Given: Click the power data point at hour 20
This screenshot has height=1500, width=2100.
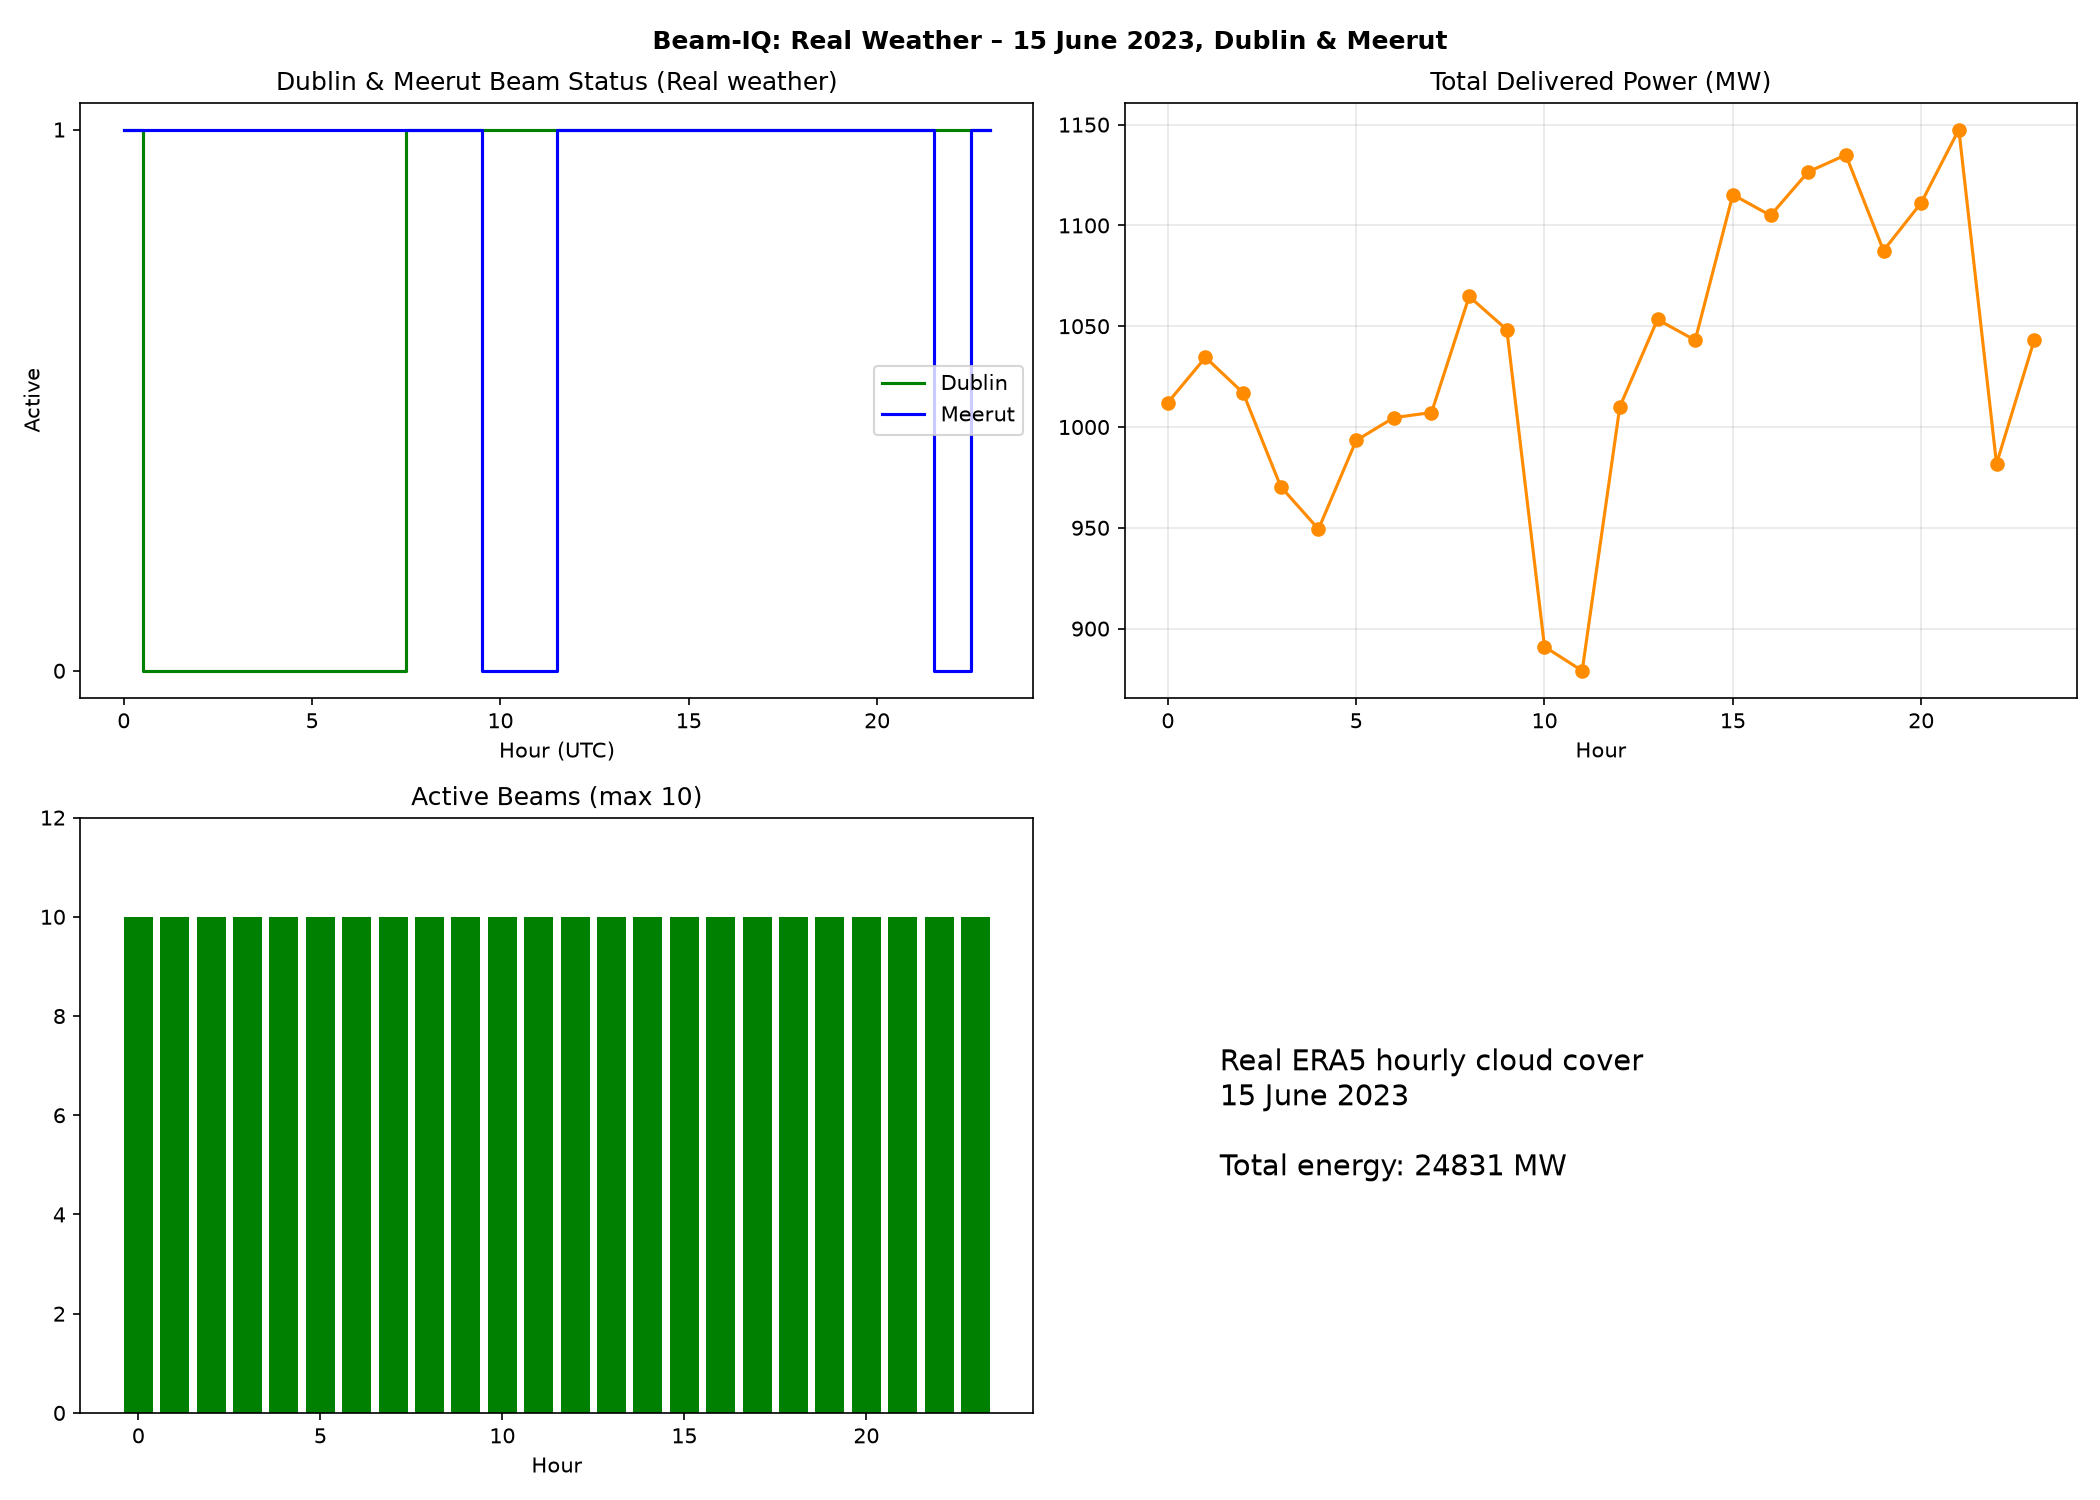Looking at the screenshot, I should 1921,203.
